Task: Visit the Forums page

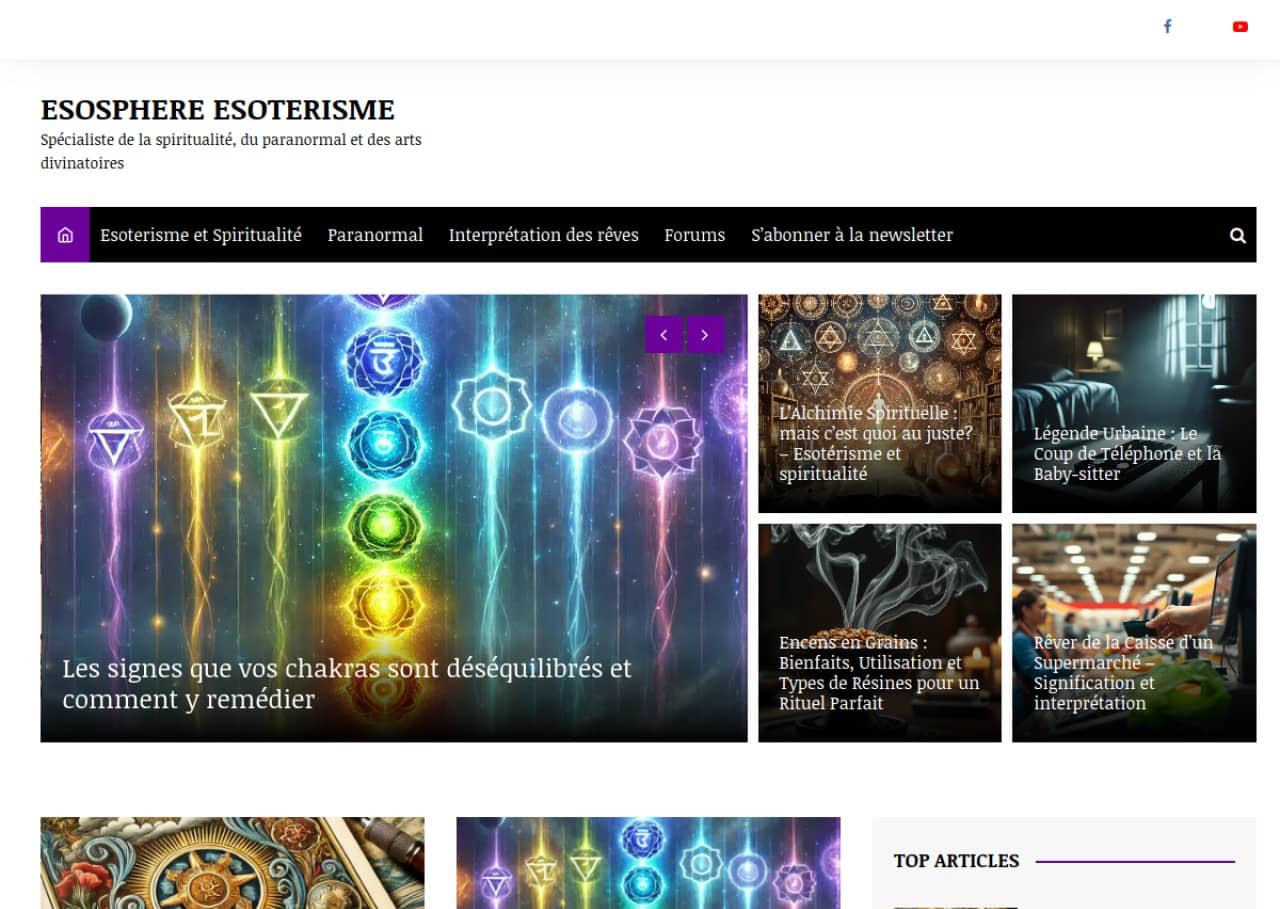Action: click(x=694, y=234)
